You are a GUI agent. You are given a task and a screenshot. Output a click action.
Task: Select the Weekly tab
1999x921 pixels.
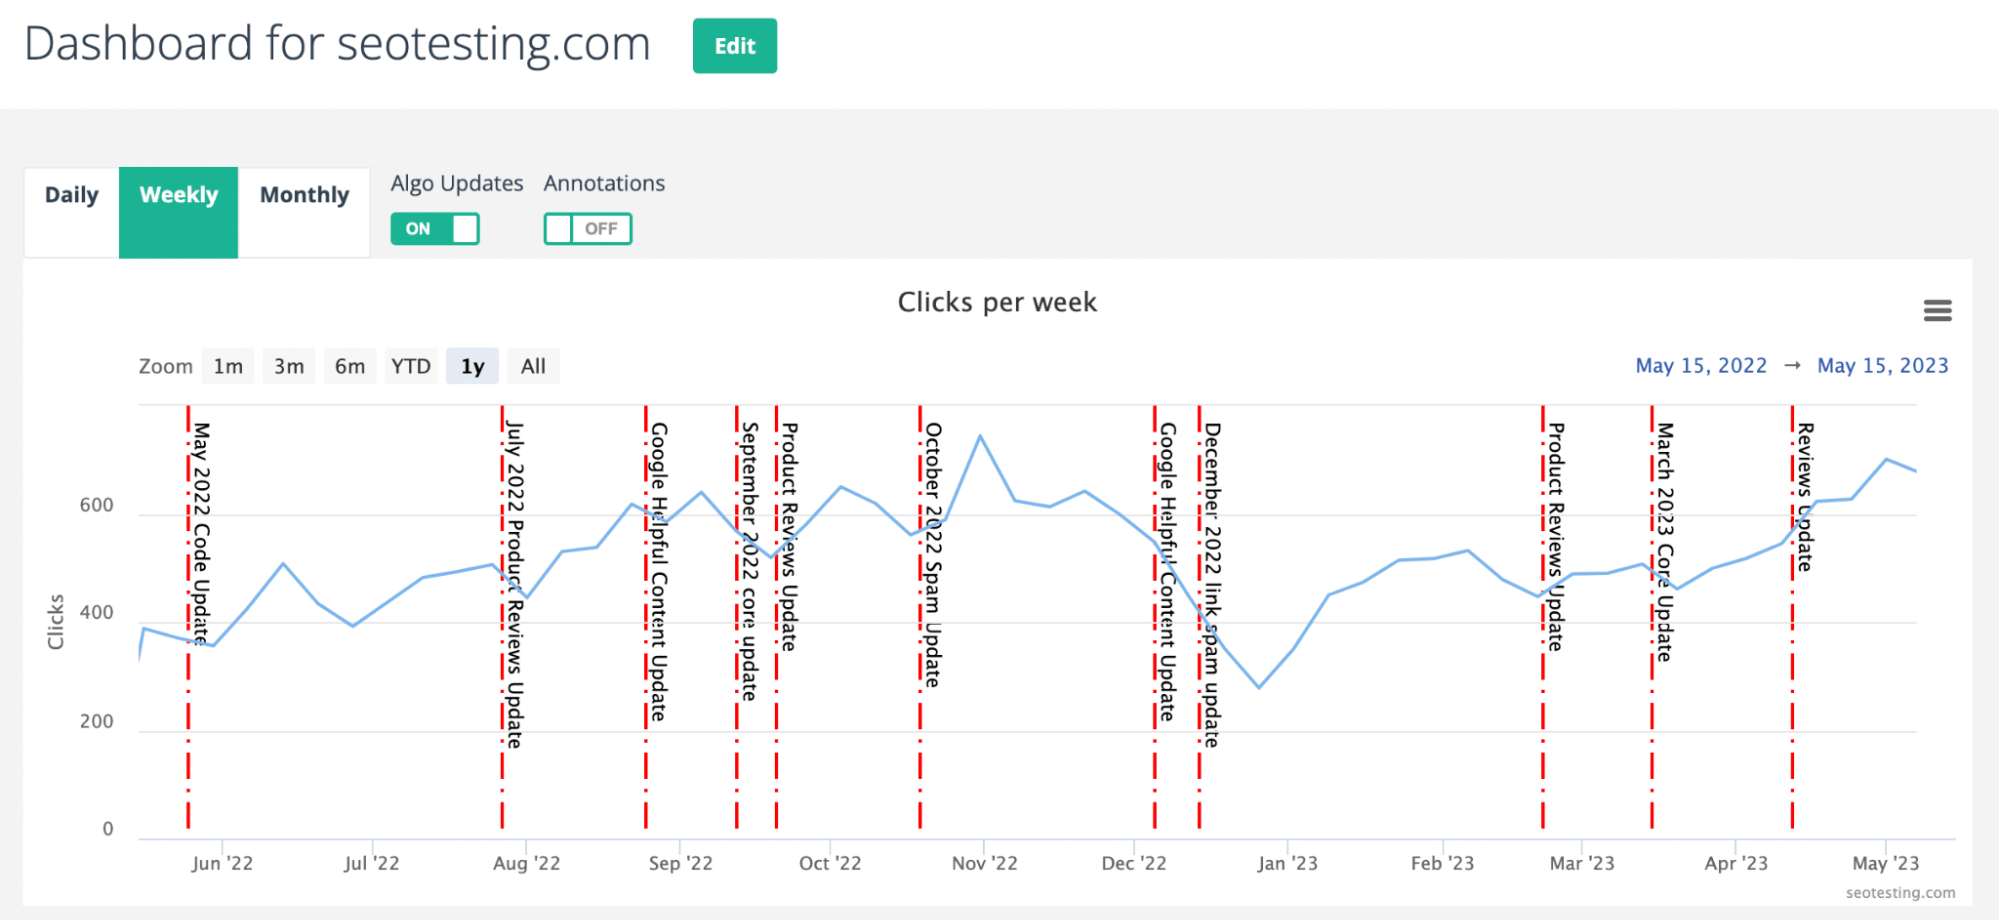178,195
